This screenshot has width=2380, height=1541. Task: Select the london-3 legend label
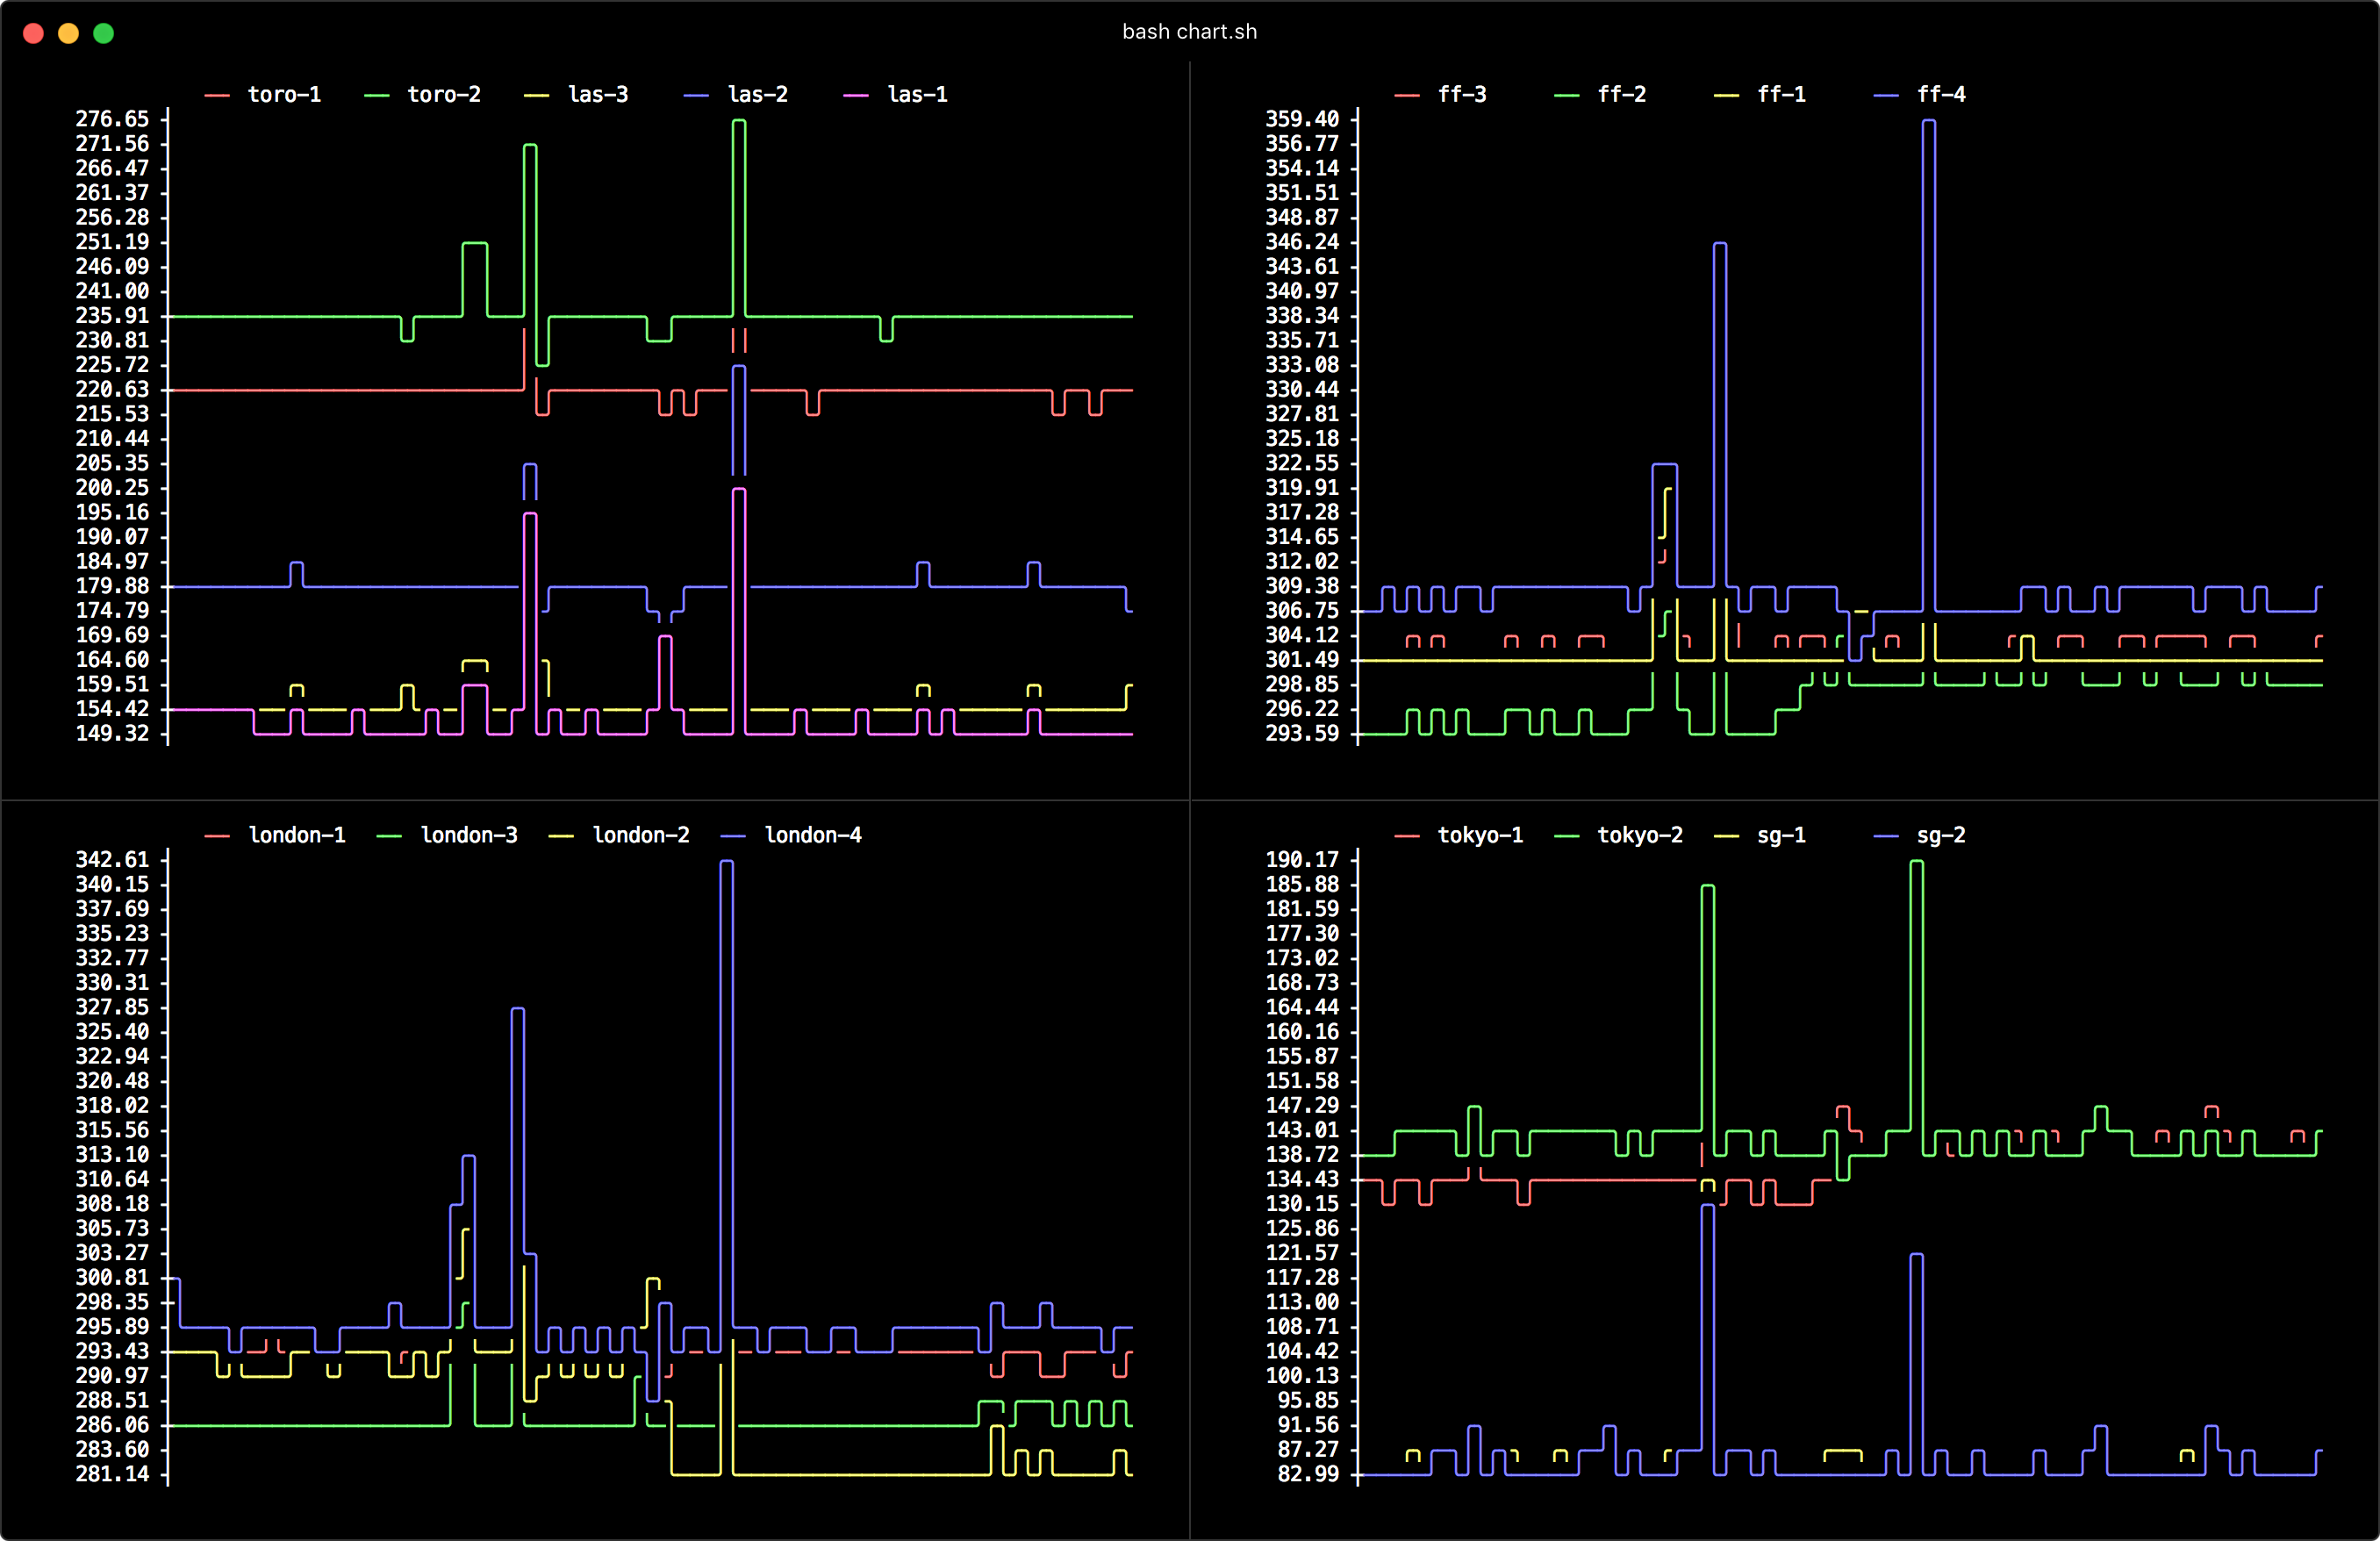469,835
